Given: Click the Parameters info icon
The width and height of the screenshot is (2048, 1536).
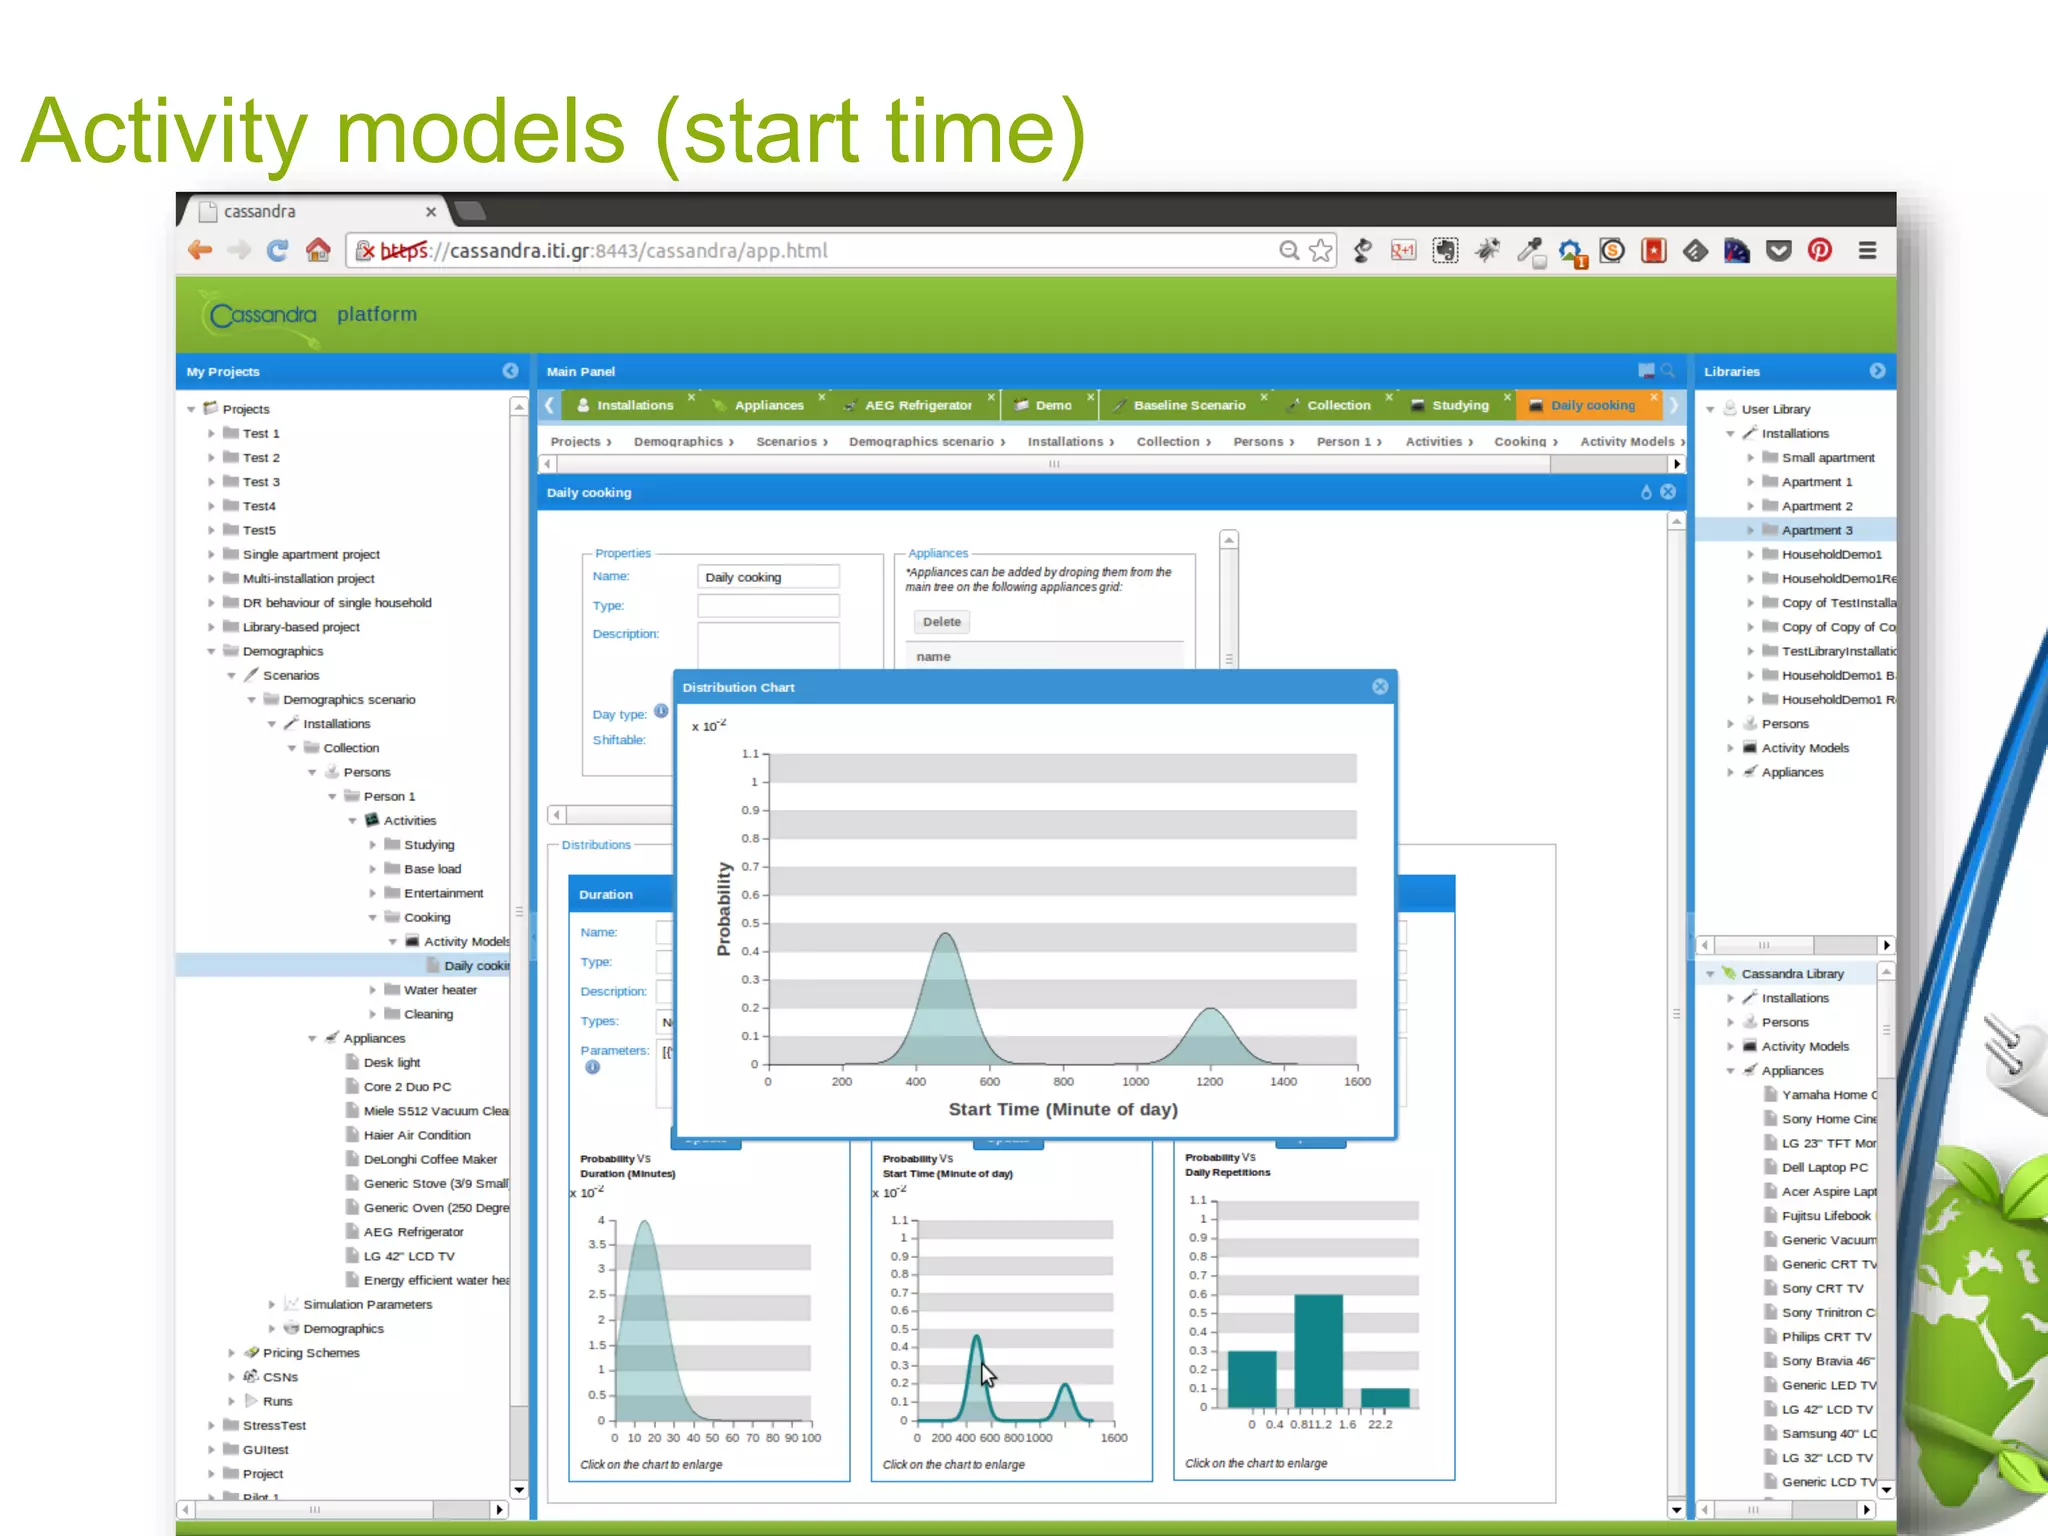Looking at the screenshot, I should (x=592, y=1067).
